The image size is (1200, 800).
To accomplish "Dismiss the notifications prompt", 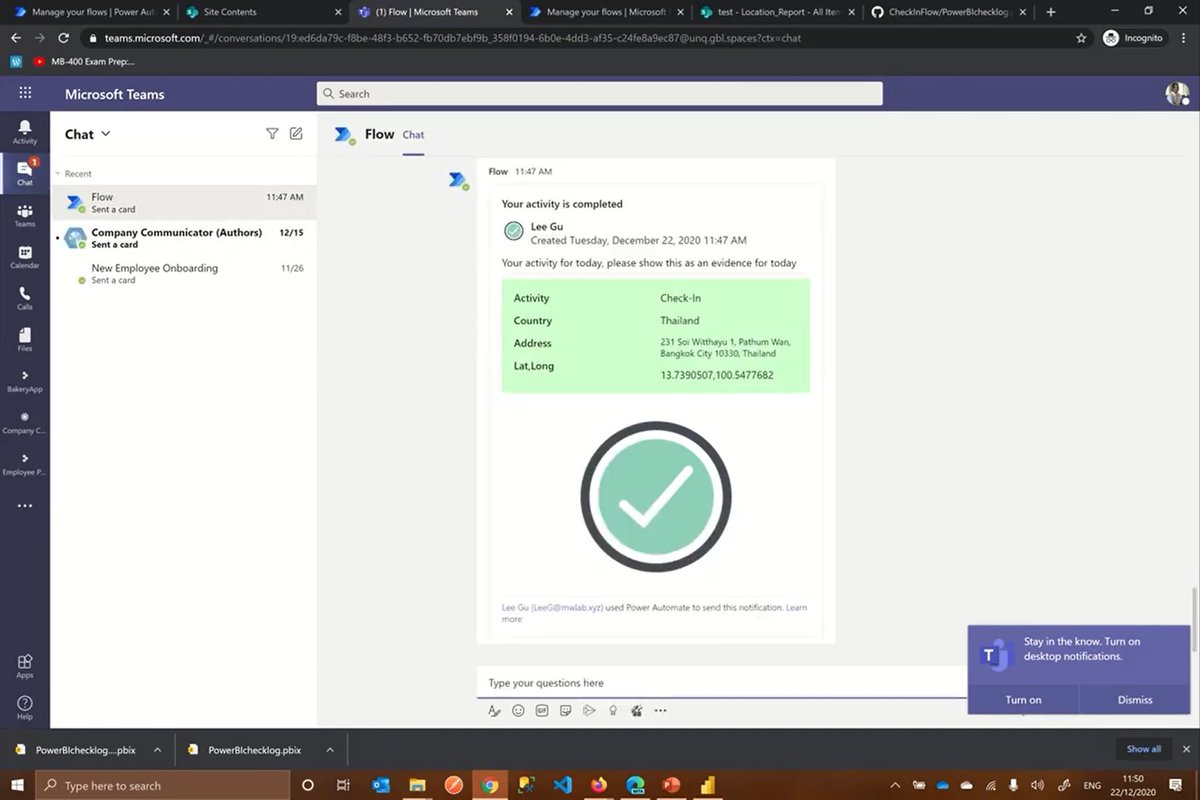I will coord(1135,700).
